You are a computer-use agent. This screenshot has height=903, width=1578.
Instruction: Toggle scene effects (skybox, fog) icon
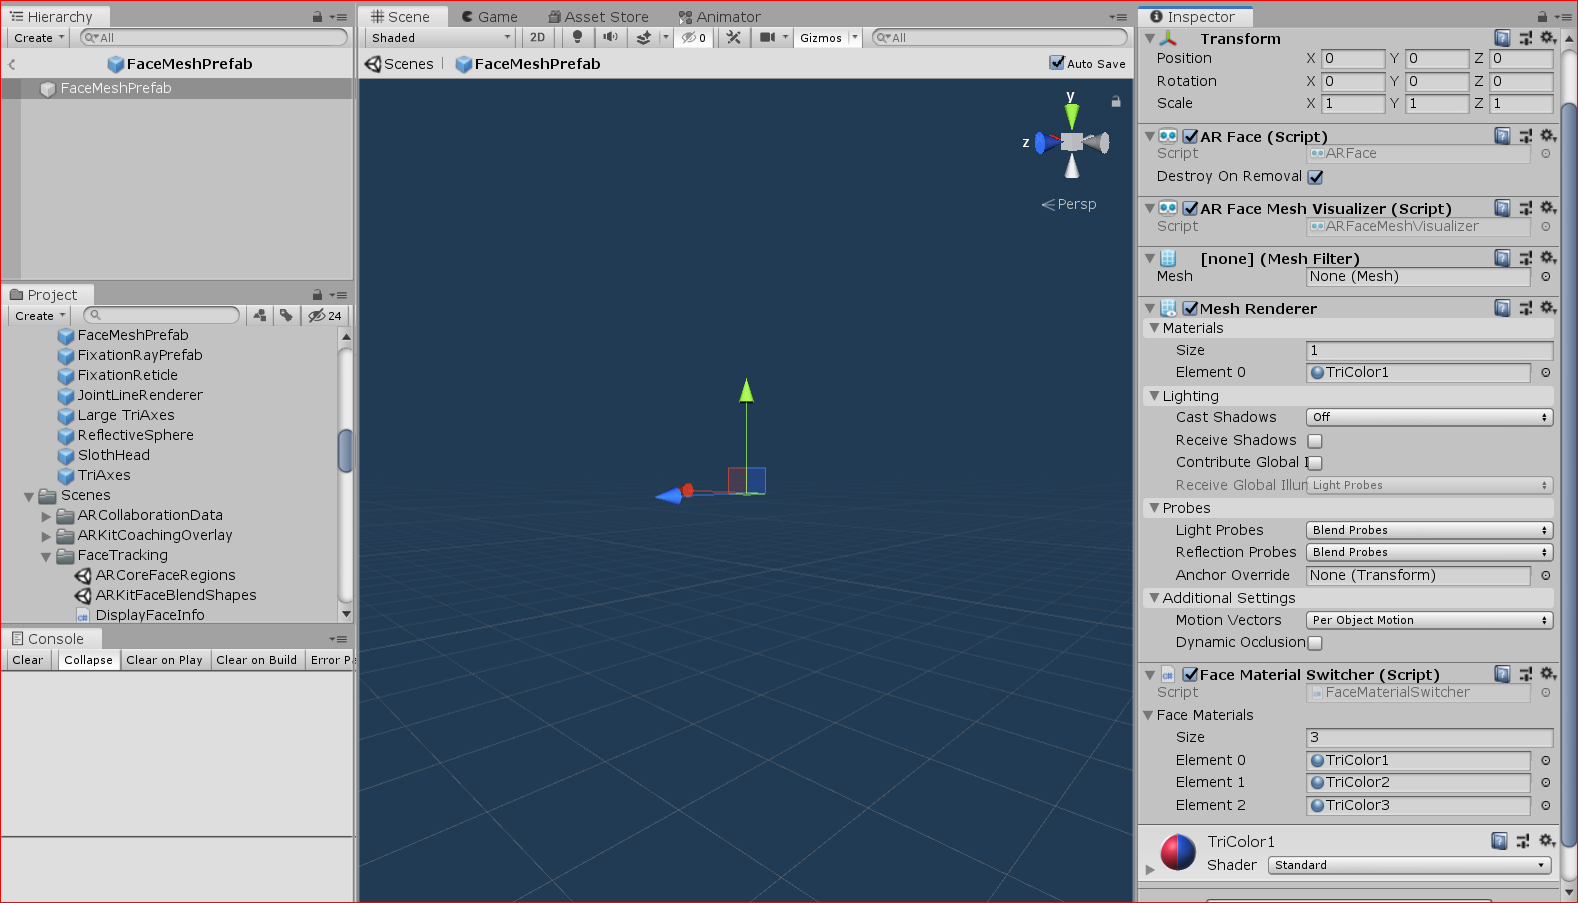point(644,37)
